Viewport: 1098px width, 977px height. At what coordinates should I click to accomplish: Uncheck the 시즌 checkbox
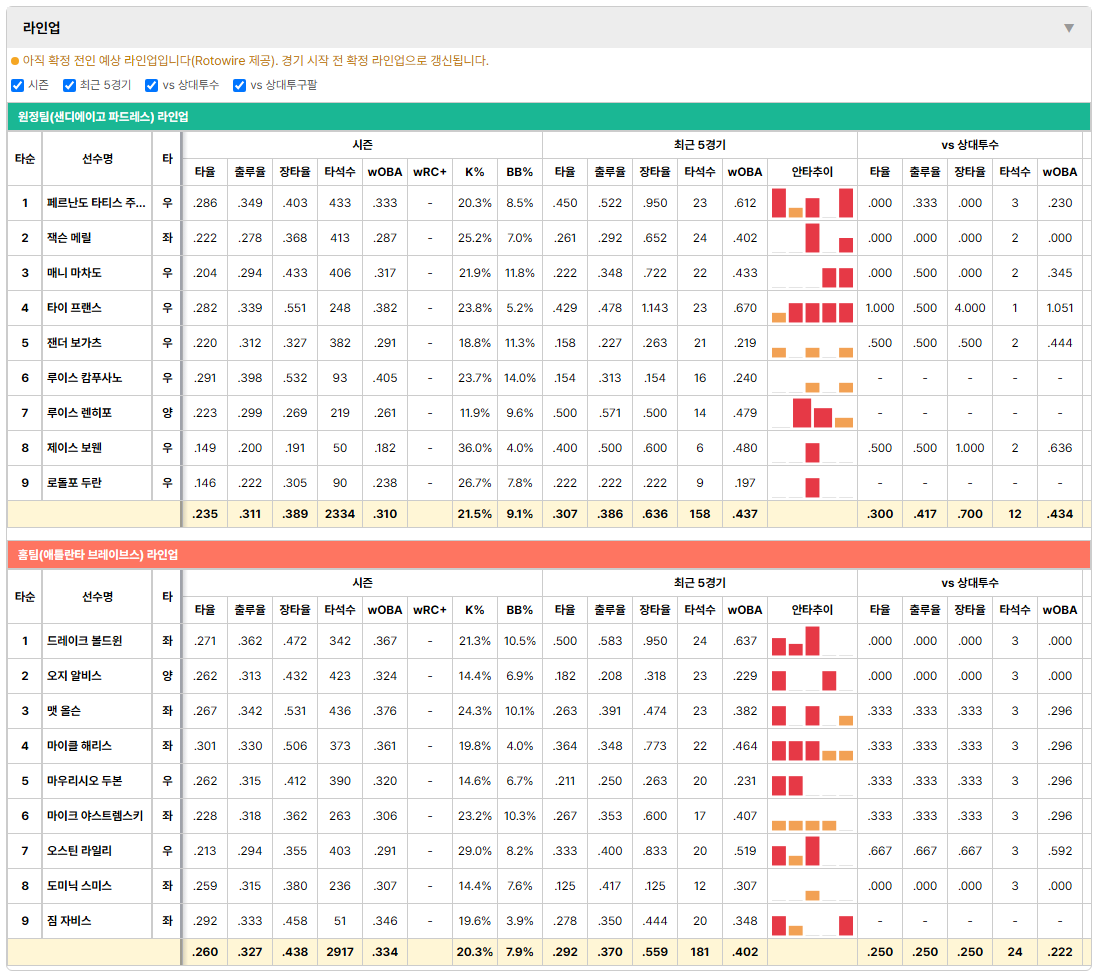click(18, 85)
